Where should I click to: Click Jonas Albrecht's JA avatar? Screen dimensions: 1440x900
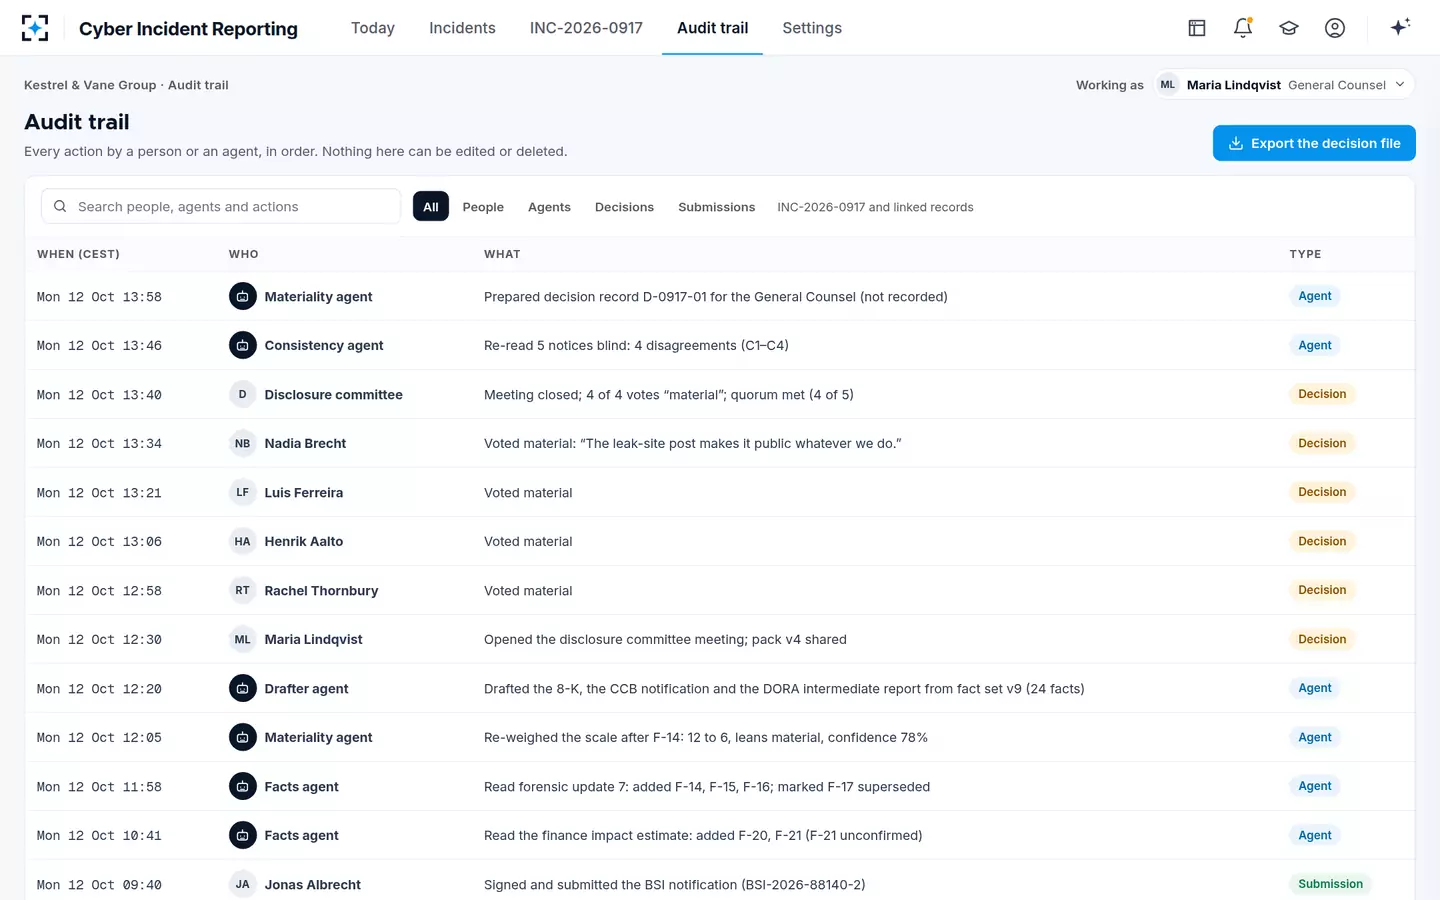[242, 884]
